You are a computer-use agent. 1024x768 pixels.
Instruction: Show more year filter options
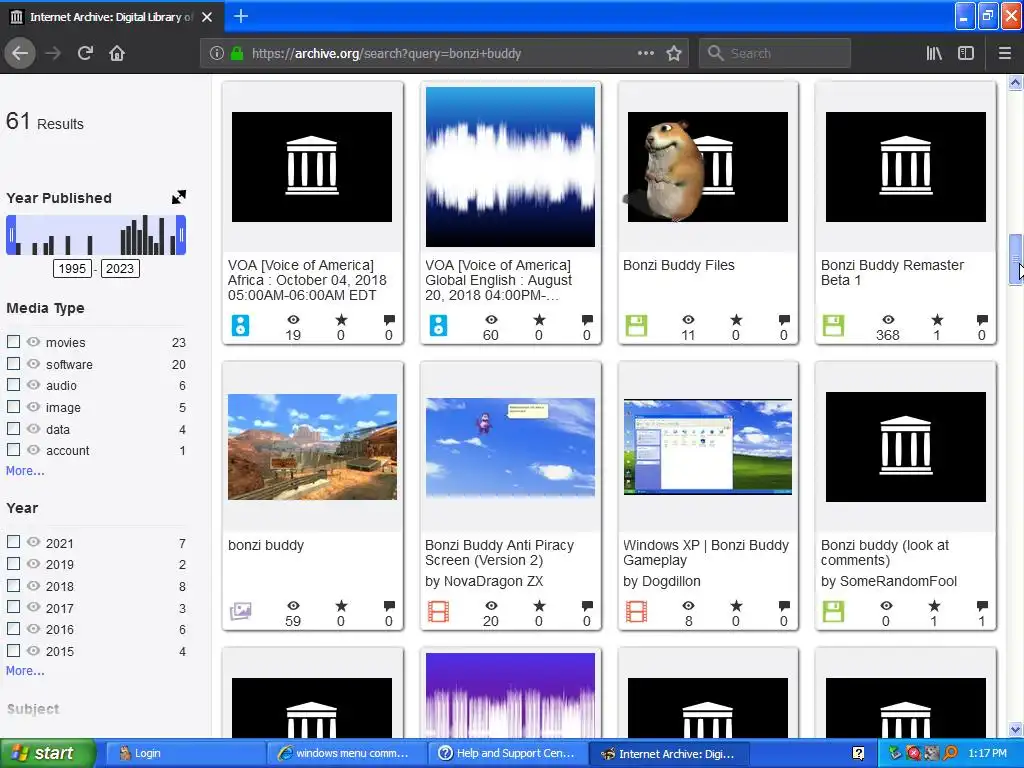[25, 671]
